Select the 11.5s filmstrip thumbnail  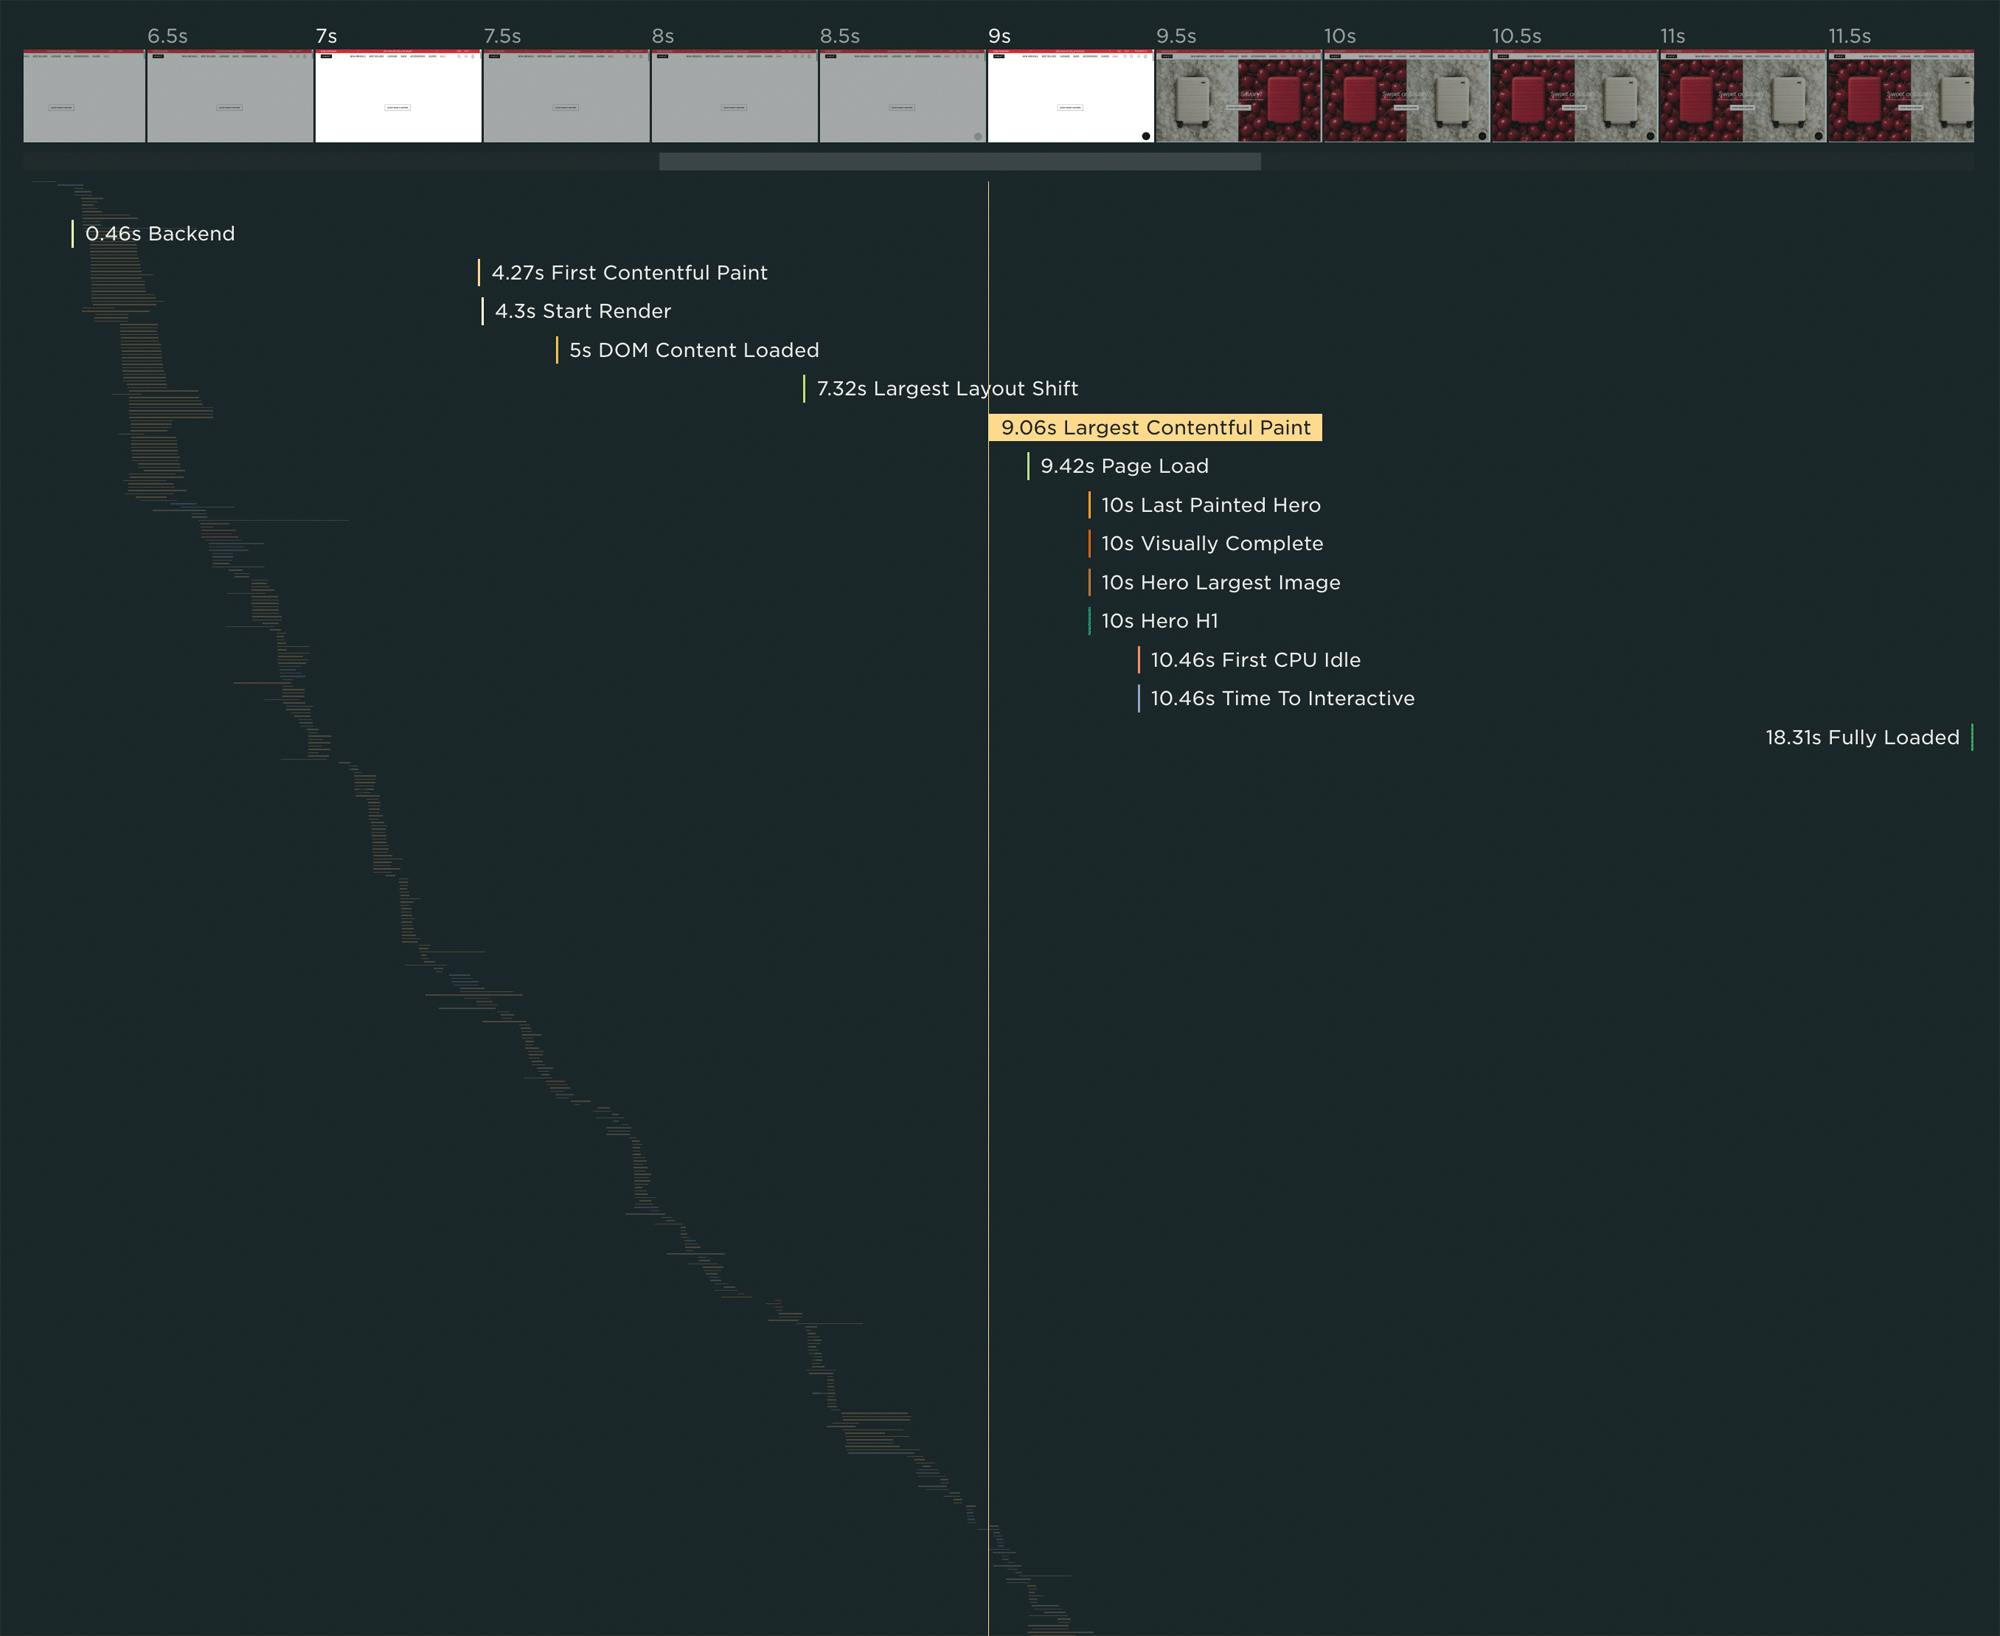pos(1900,97)
